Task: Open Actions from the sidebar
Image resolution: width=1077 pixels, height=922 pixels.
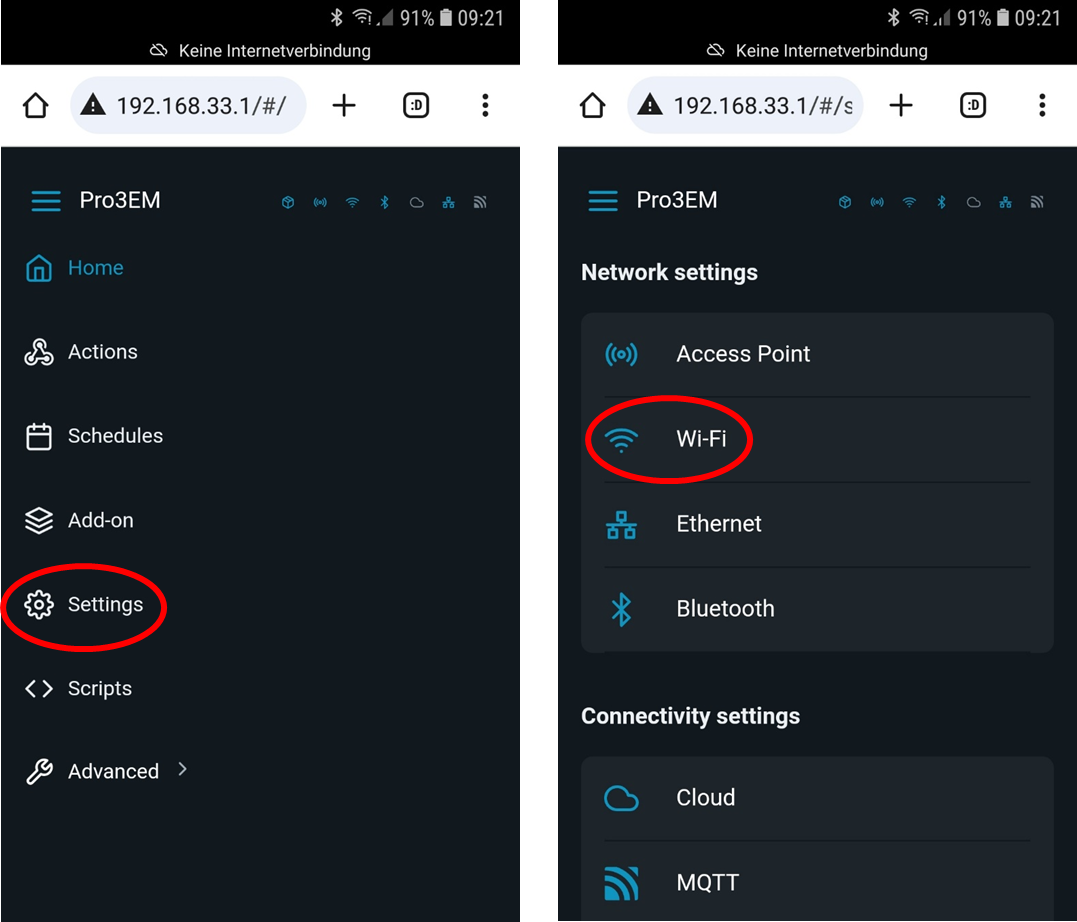Action: pos(81,352)
